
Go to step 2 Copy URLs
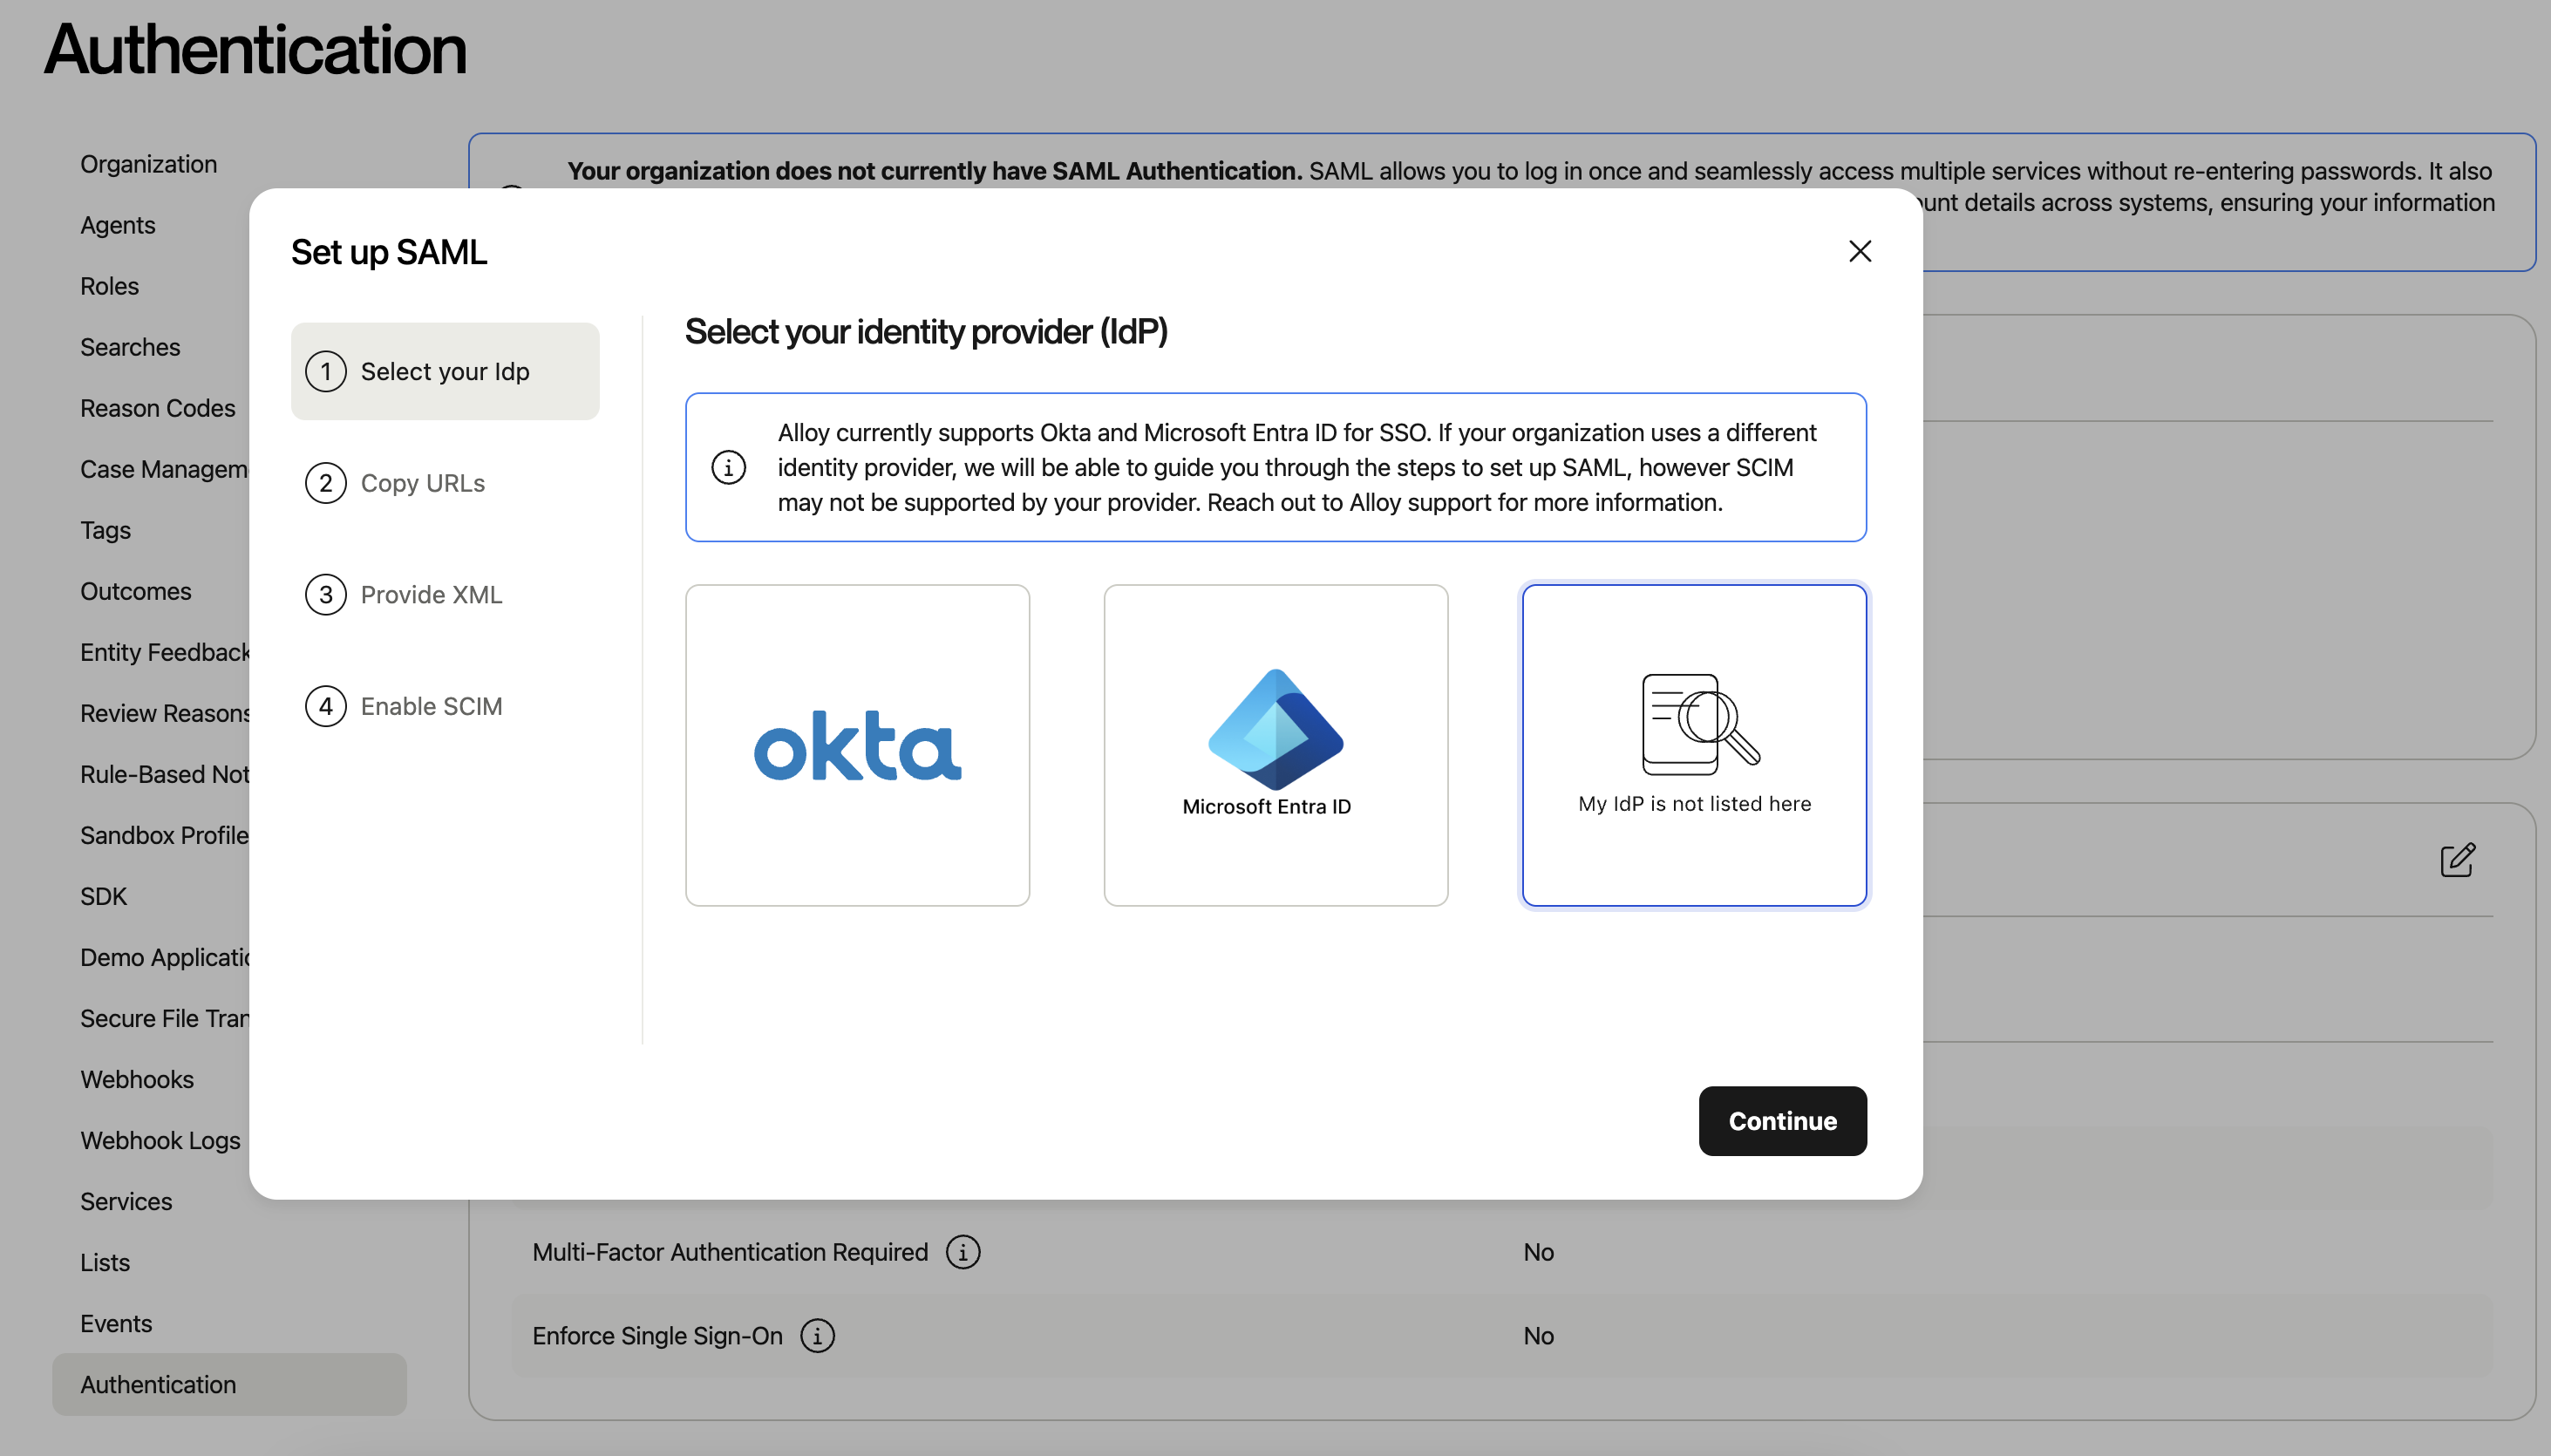point(422,483)
